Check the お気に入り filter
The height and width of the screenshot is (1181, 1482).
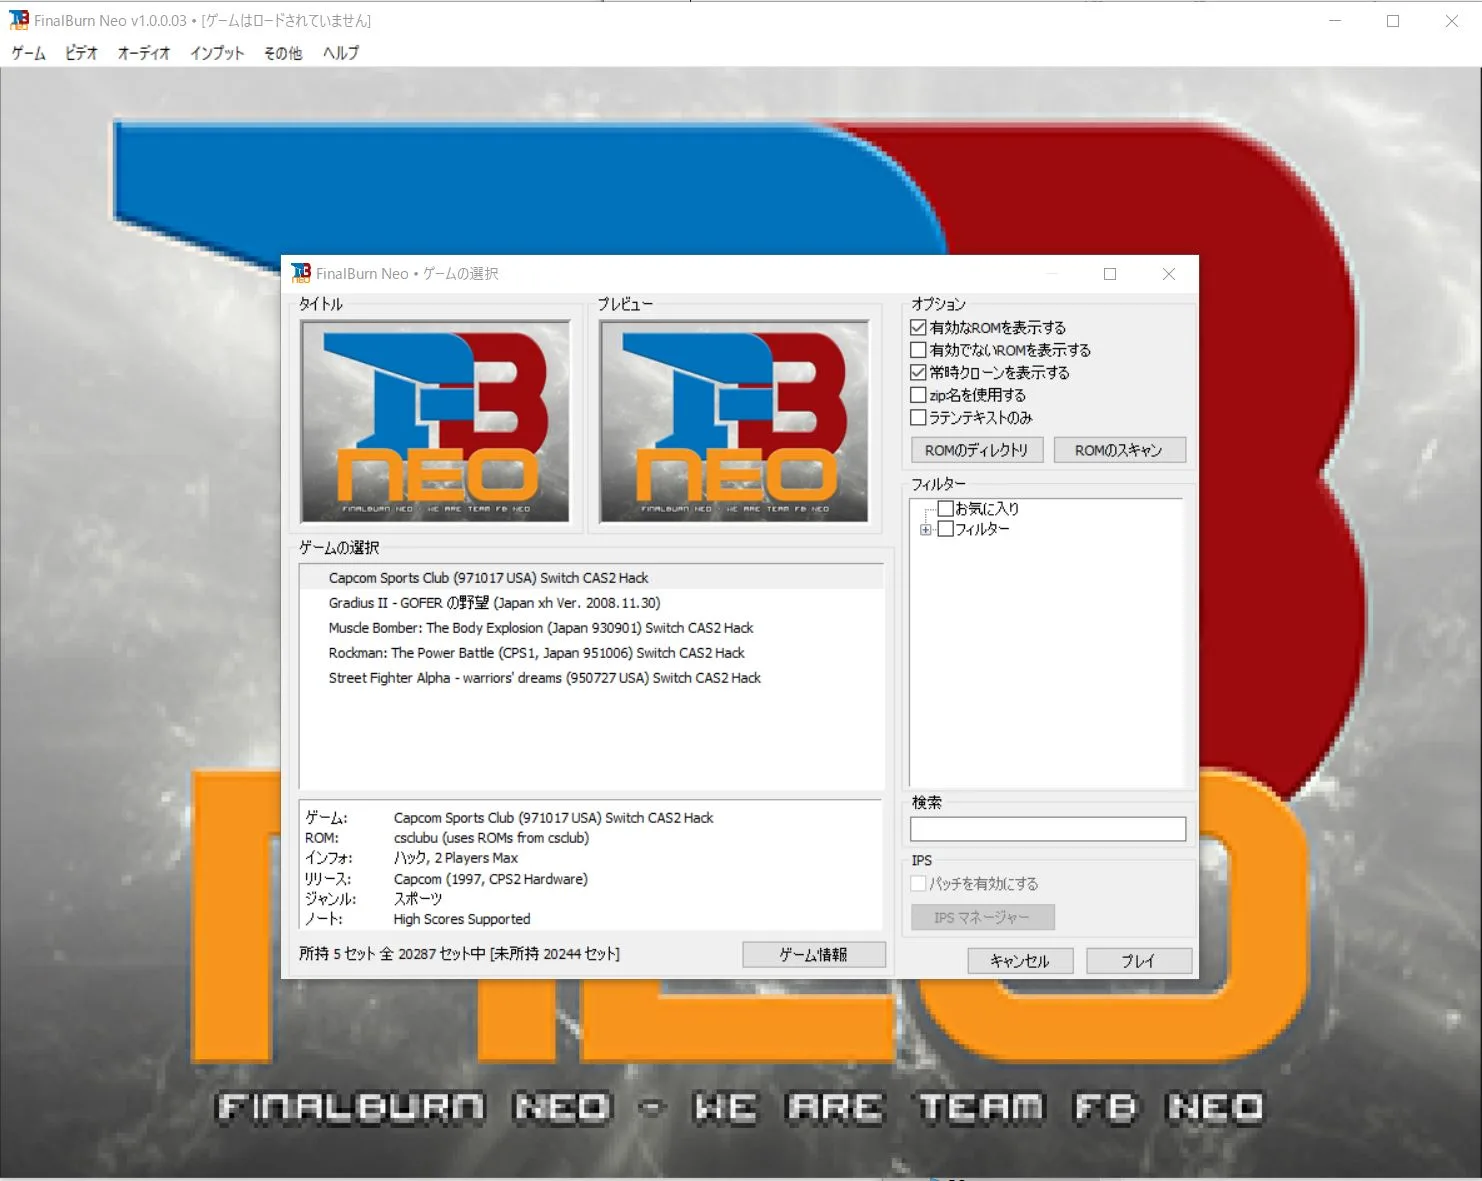pyautogui.click(x=945, y=508)
